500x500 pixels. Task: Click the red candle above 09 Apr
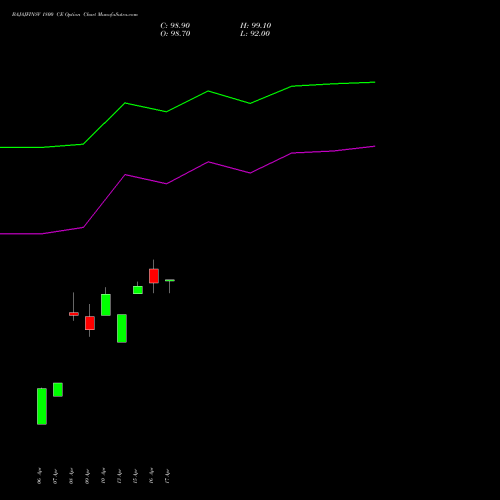(x=90, y=323)
